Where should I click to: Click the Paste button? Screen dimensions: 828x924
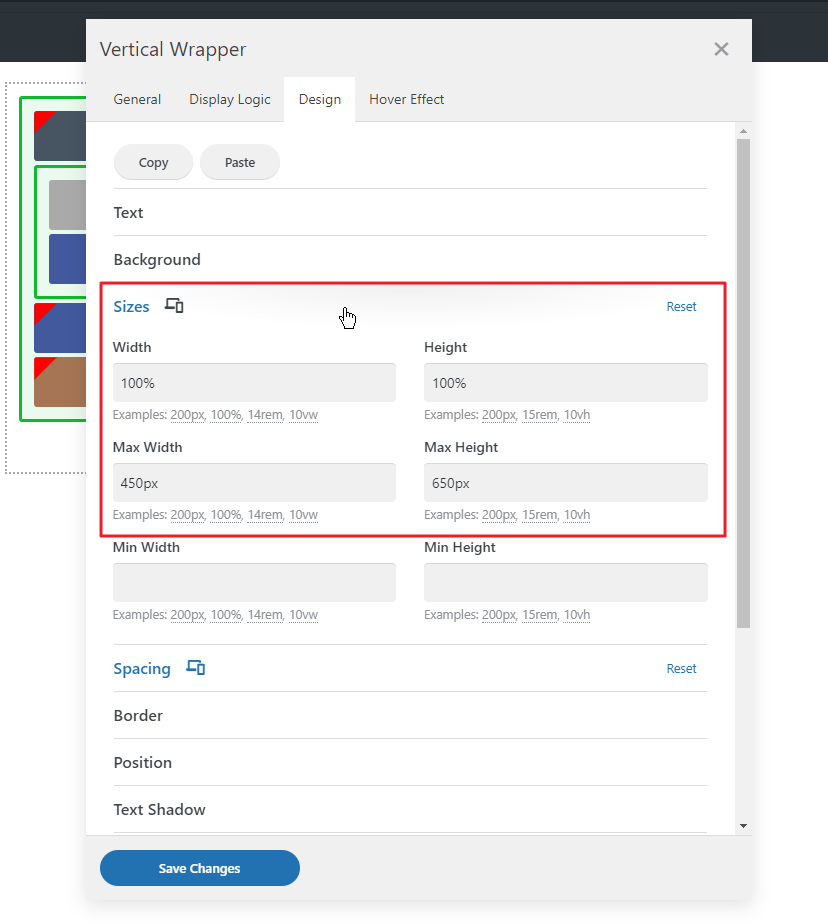coord(240,162)
